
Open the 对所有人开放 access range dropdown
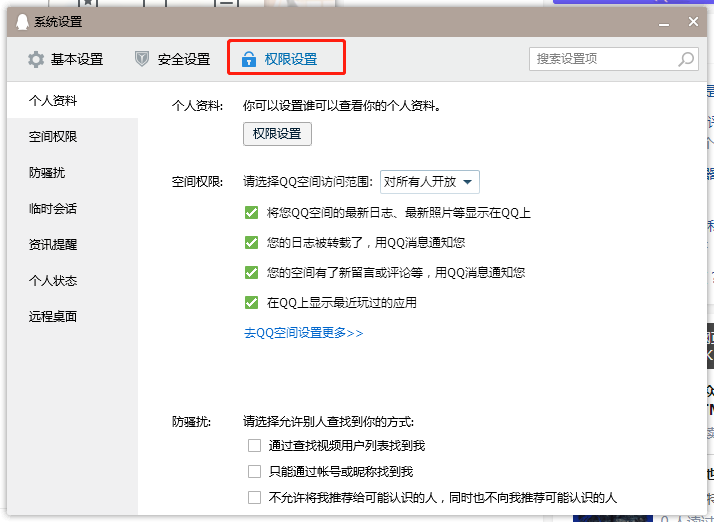(x=430, y=182)
